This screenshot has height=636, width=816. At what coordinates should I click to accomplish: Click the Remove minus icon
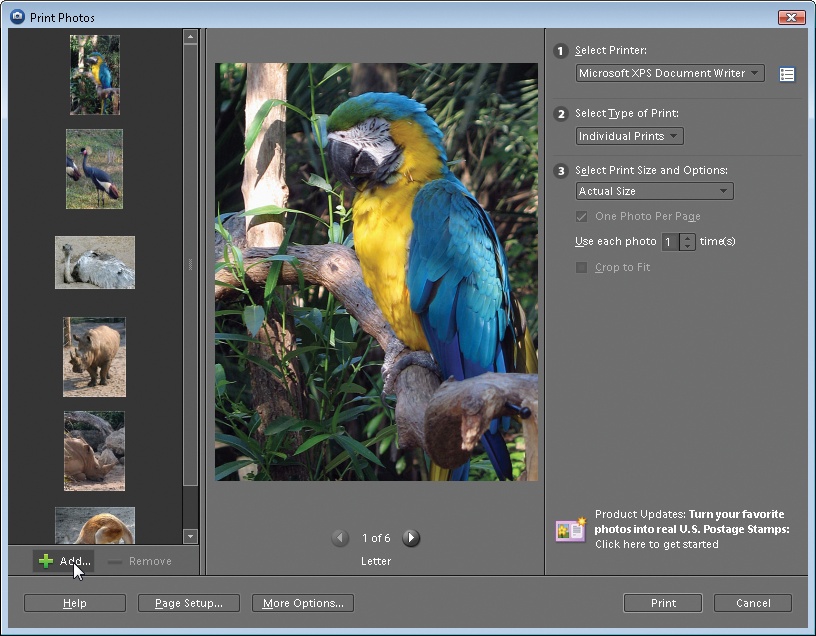click(115, 561)
